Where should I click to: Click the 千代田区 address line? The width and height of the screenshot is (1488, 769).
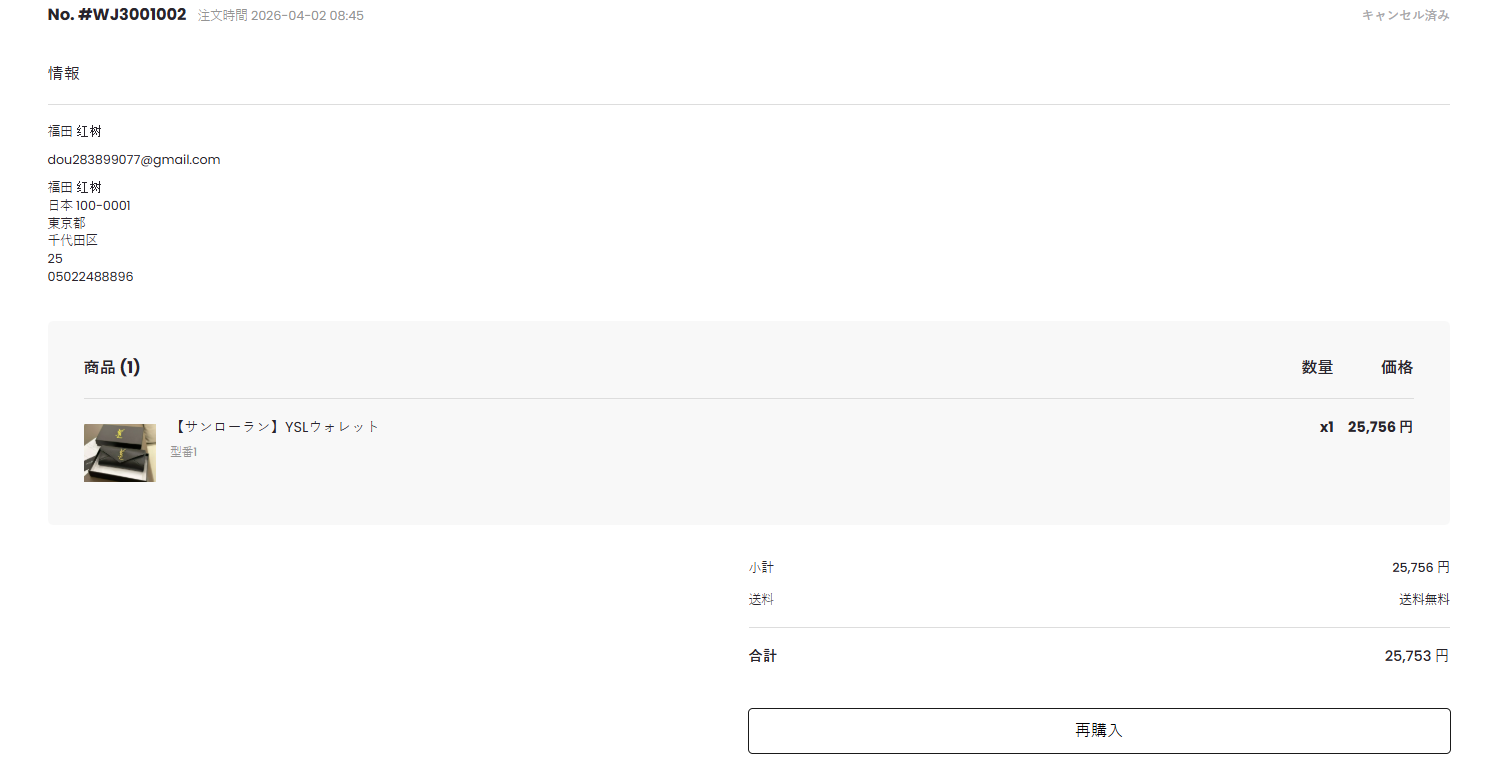pyautogui.click(x=73, y=241)
